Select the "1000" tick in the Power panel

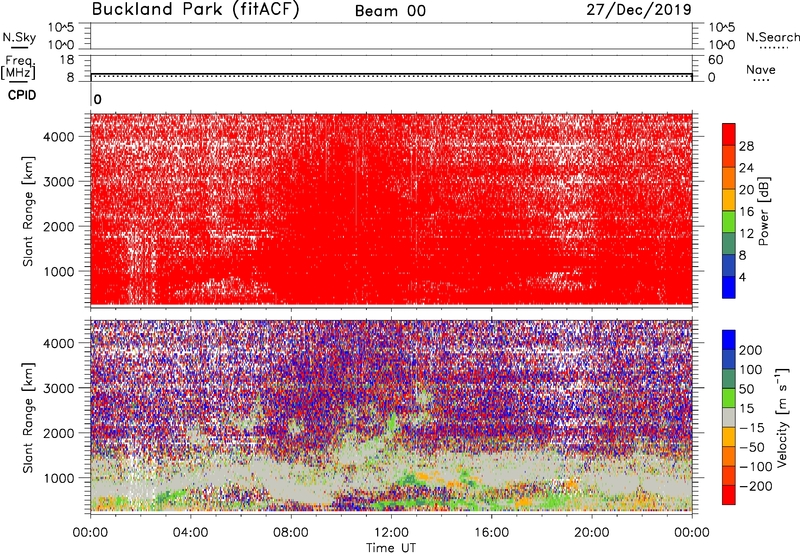[x=59, y=271]
